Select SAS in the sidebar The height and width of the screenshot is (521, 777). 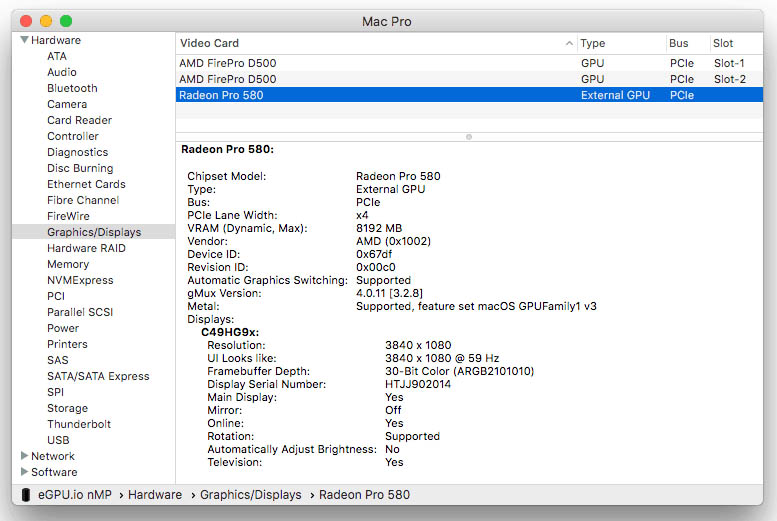58,360
